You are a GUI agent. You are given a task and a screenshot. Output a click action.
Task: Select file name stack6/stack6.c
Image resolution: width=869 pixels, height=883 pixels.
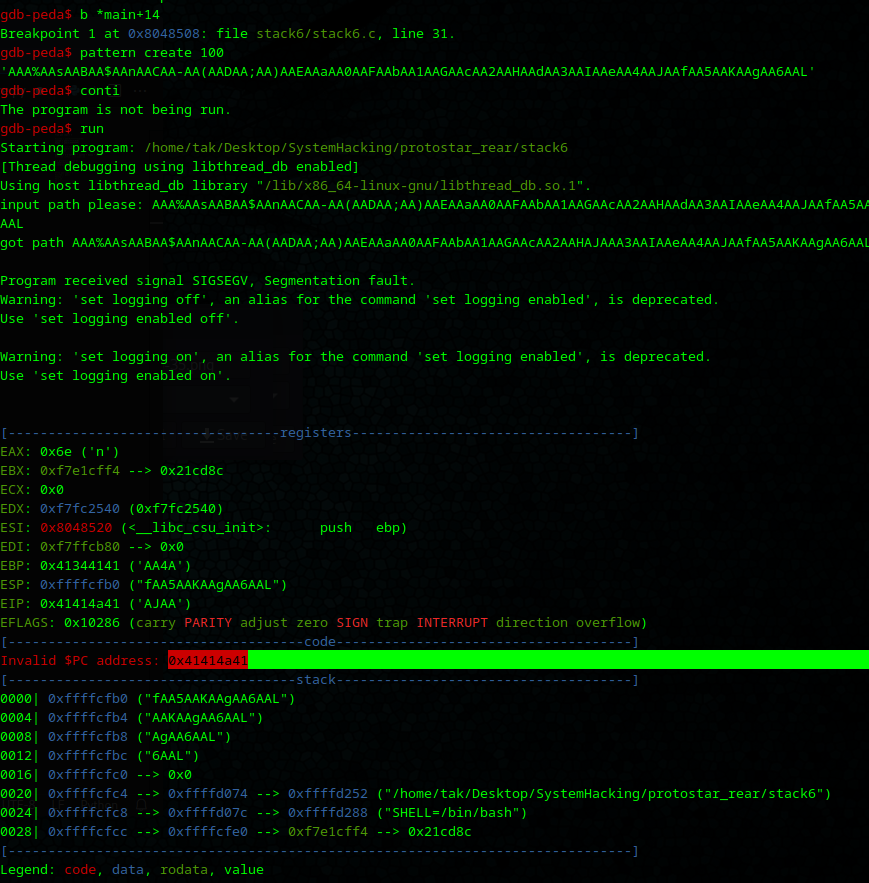316,34
